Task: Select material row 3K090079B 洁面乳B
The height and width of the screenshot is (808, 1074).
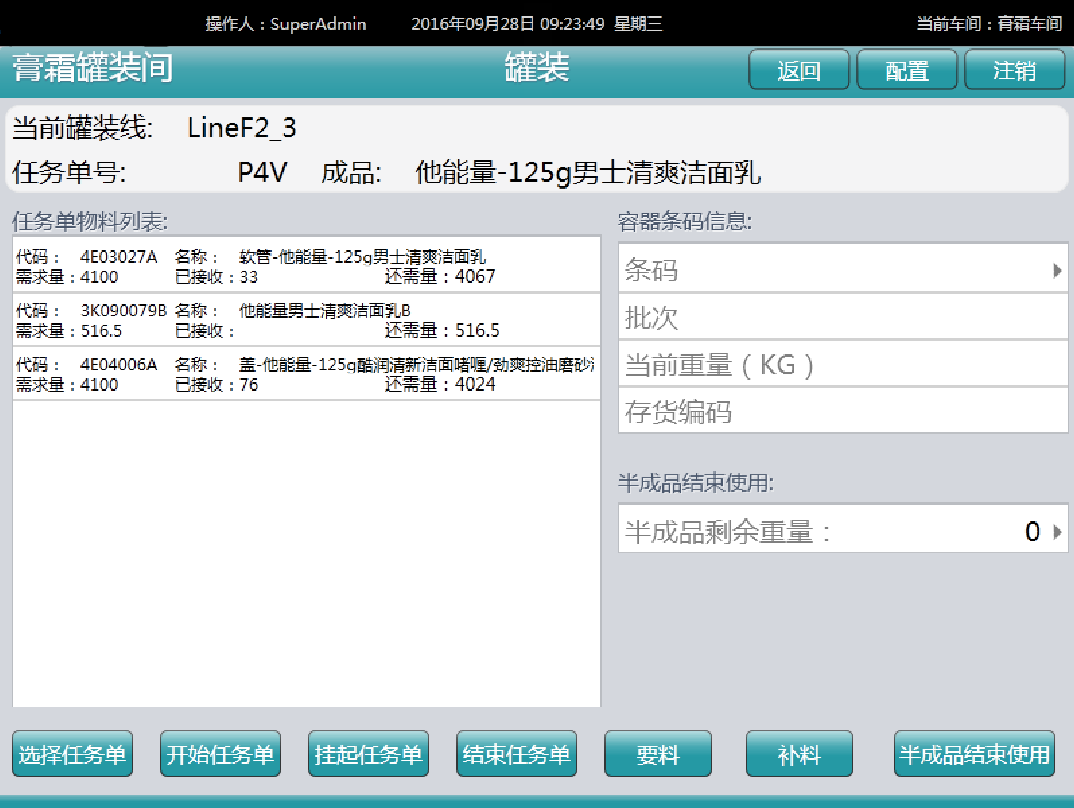Action: 306,320
